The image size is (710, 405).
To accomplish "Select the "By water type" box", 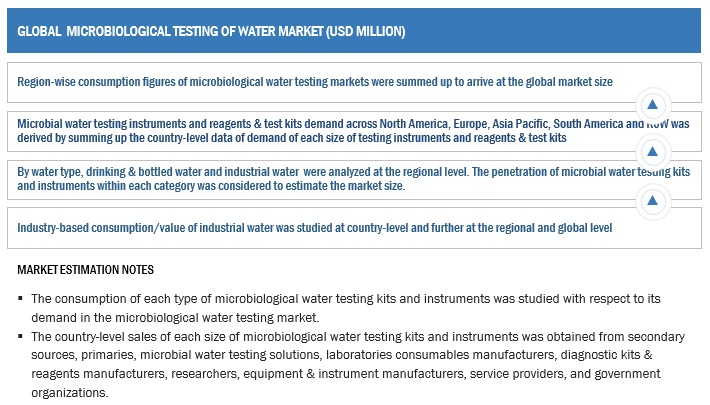I will (330, 177).
